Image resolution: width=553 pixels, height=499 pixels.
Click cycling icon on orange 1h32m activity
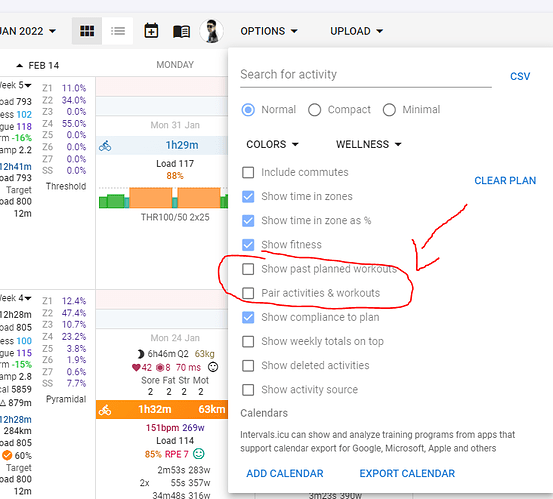tap(105, 410)
